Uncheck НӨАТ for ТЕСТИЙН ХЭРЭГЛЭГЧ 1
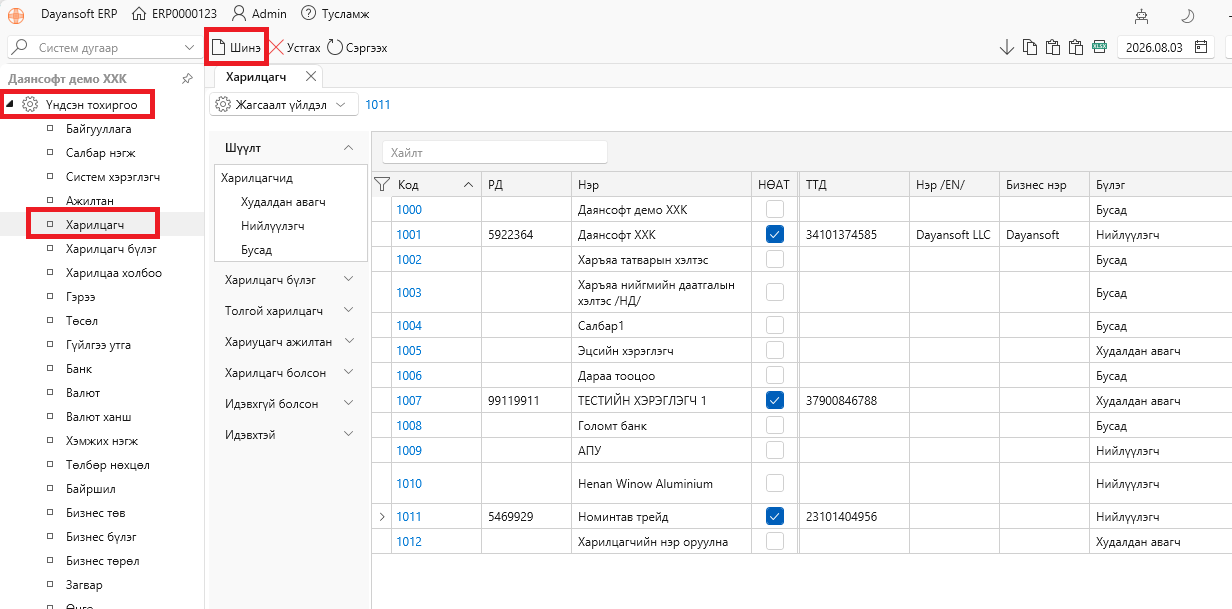Image resolution: width=1232 pixels, height=609 pixels. click(x=774, y=400)
